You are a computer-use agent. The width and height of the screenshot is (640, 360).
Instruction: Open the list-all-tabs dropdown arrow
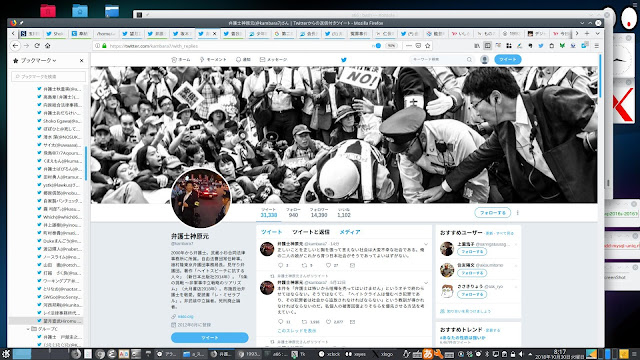click(x=597, y=33)
